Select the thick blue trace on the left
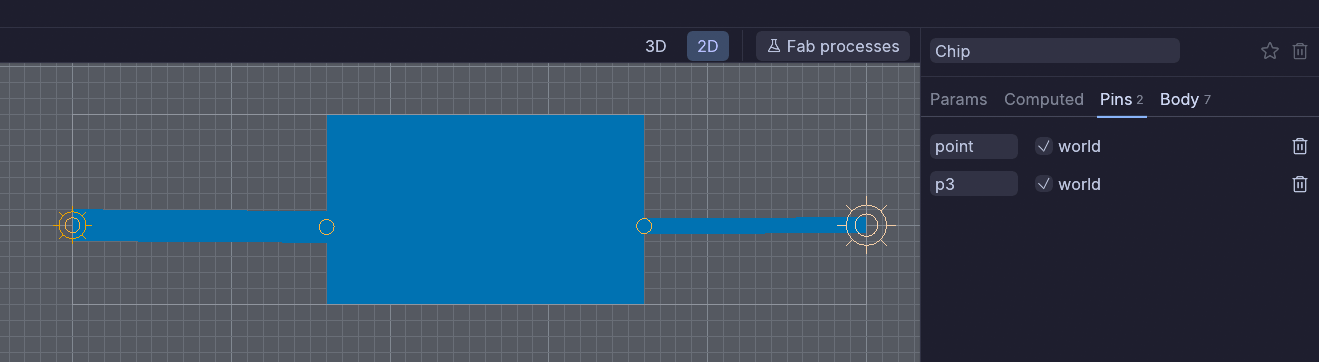This screenshot has height=362, width=1319. coord(200,226)
